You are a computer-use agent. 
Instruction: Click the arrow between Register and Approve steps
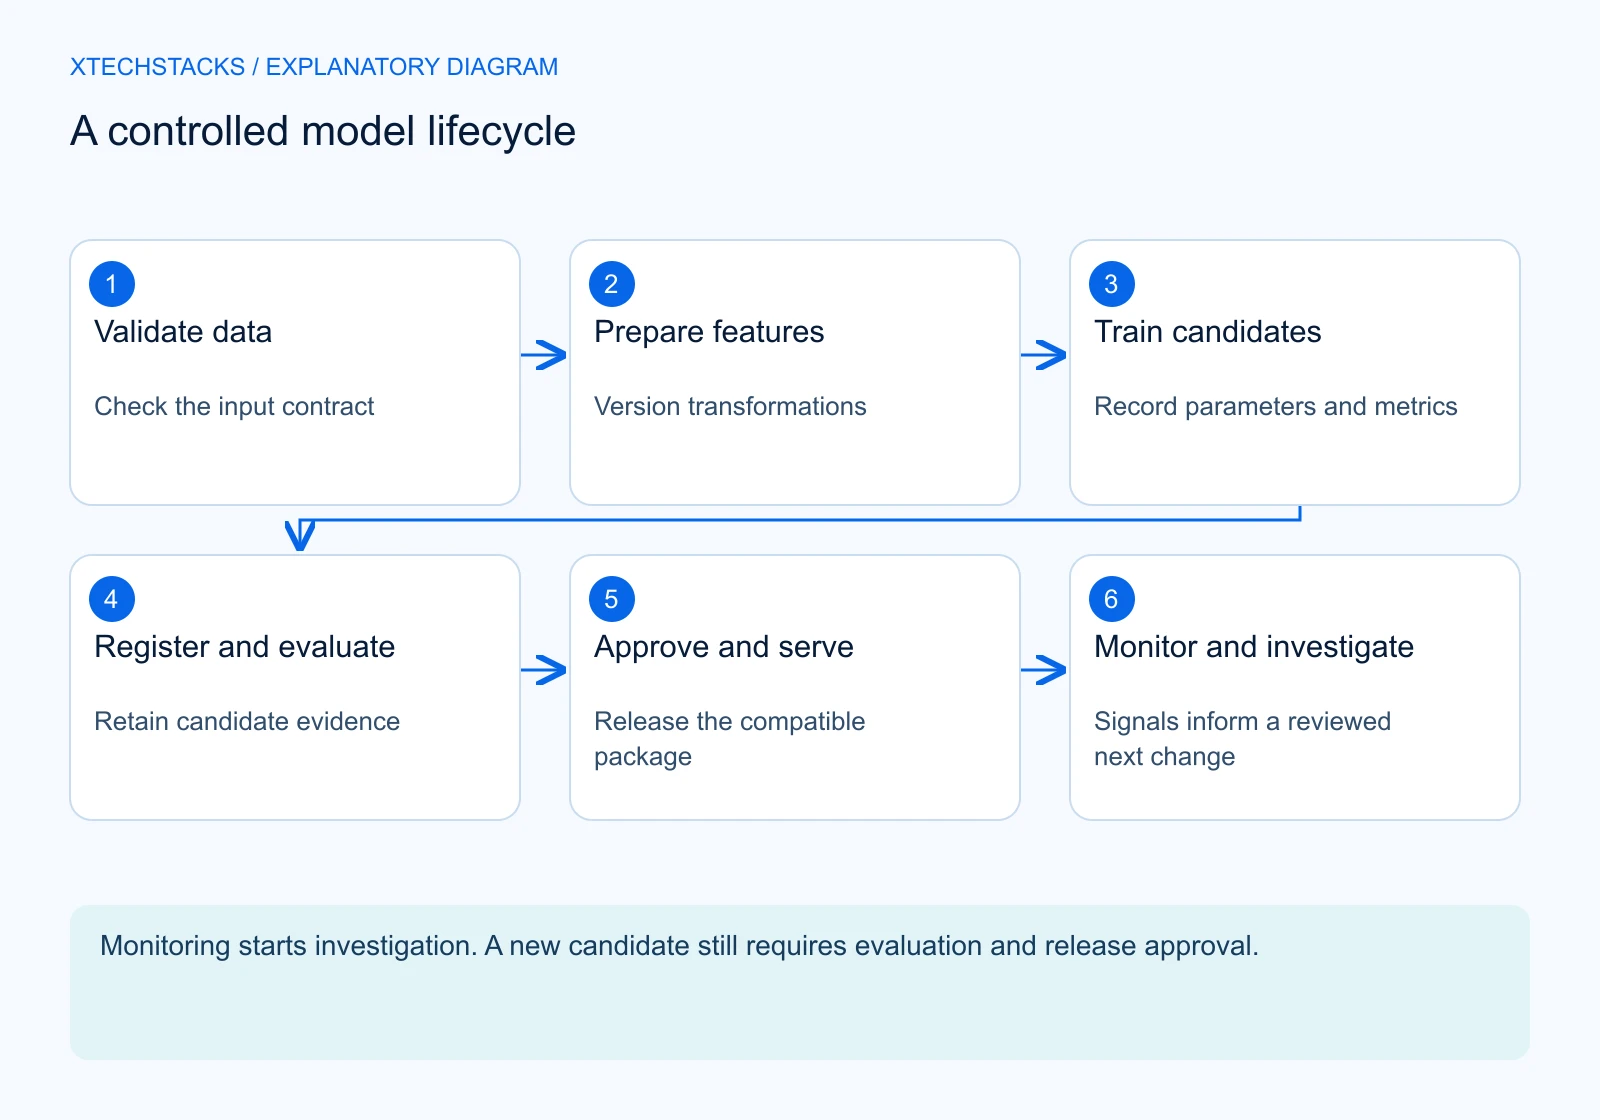[x=544, y=670]
